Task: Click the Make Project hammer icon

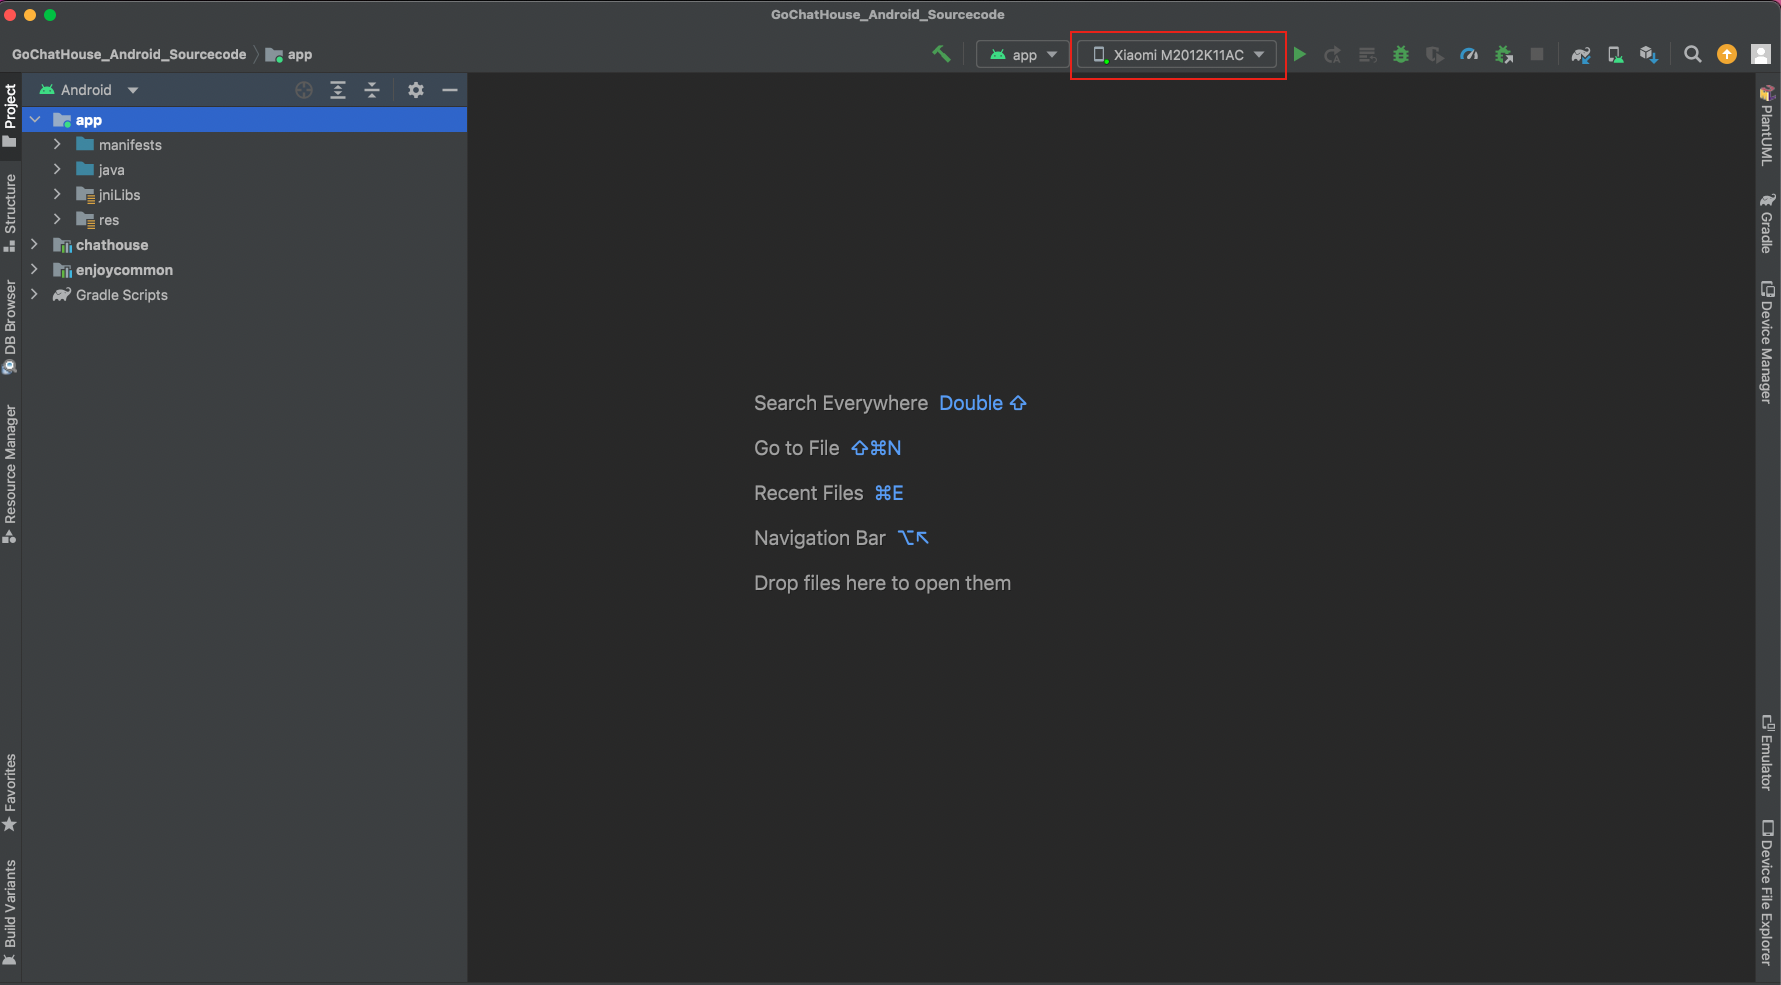Action: click(941, 55)
